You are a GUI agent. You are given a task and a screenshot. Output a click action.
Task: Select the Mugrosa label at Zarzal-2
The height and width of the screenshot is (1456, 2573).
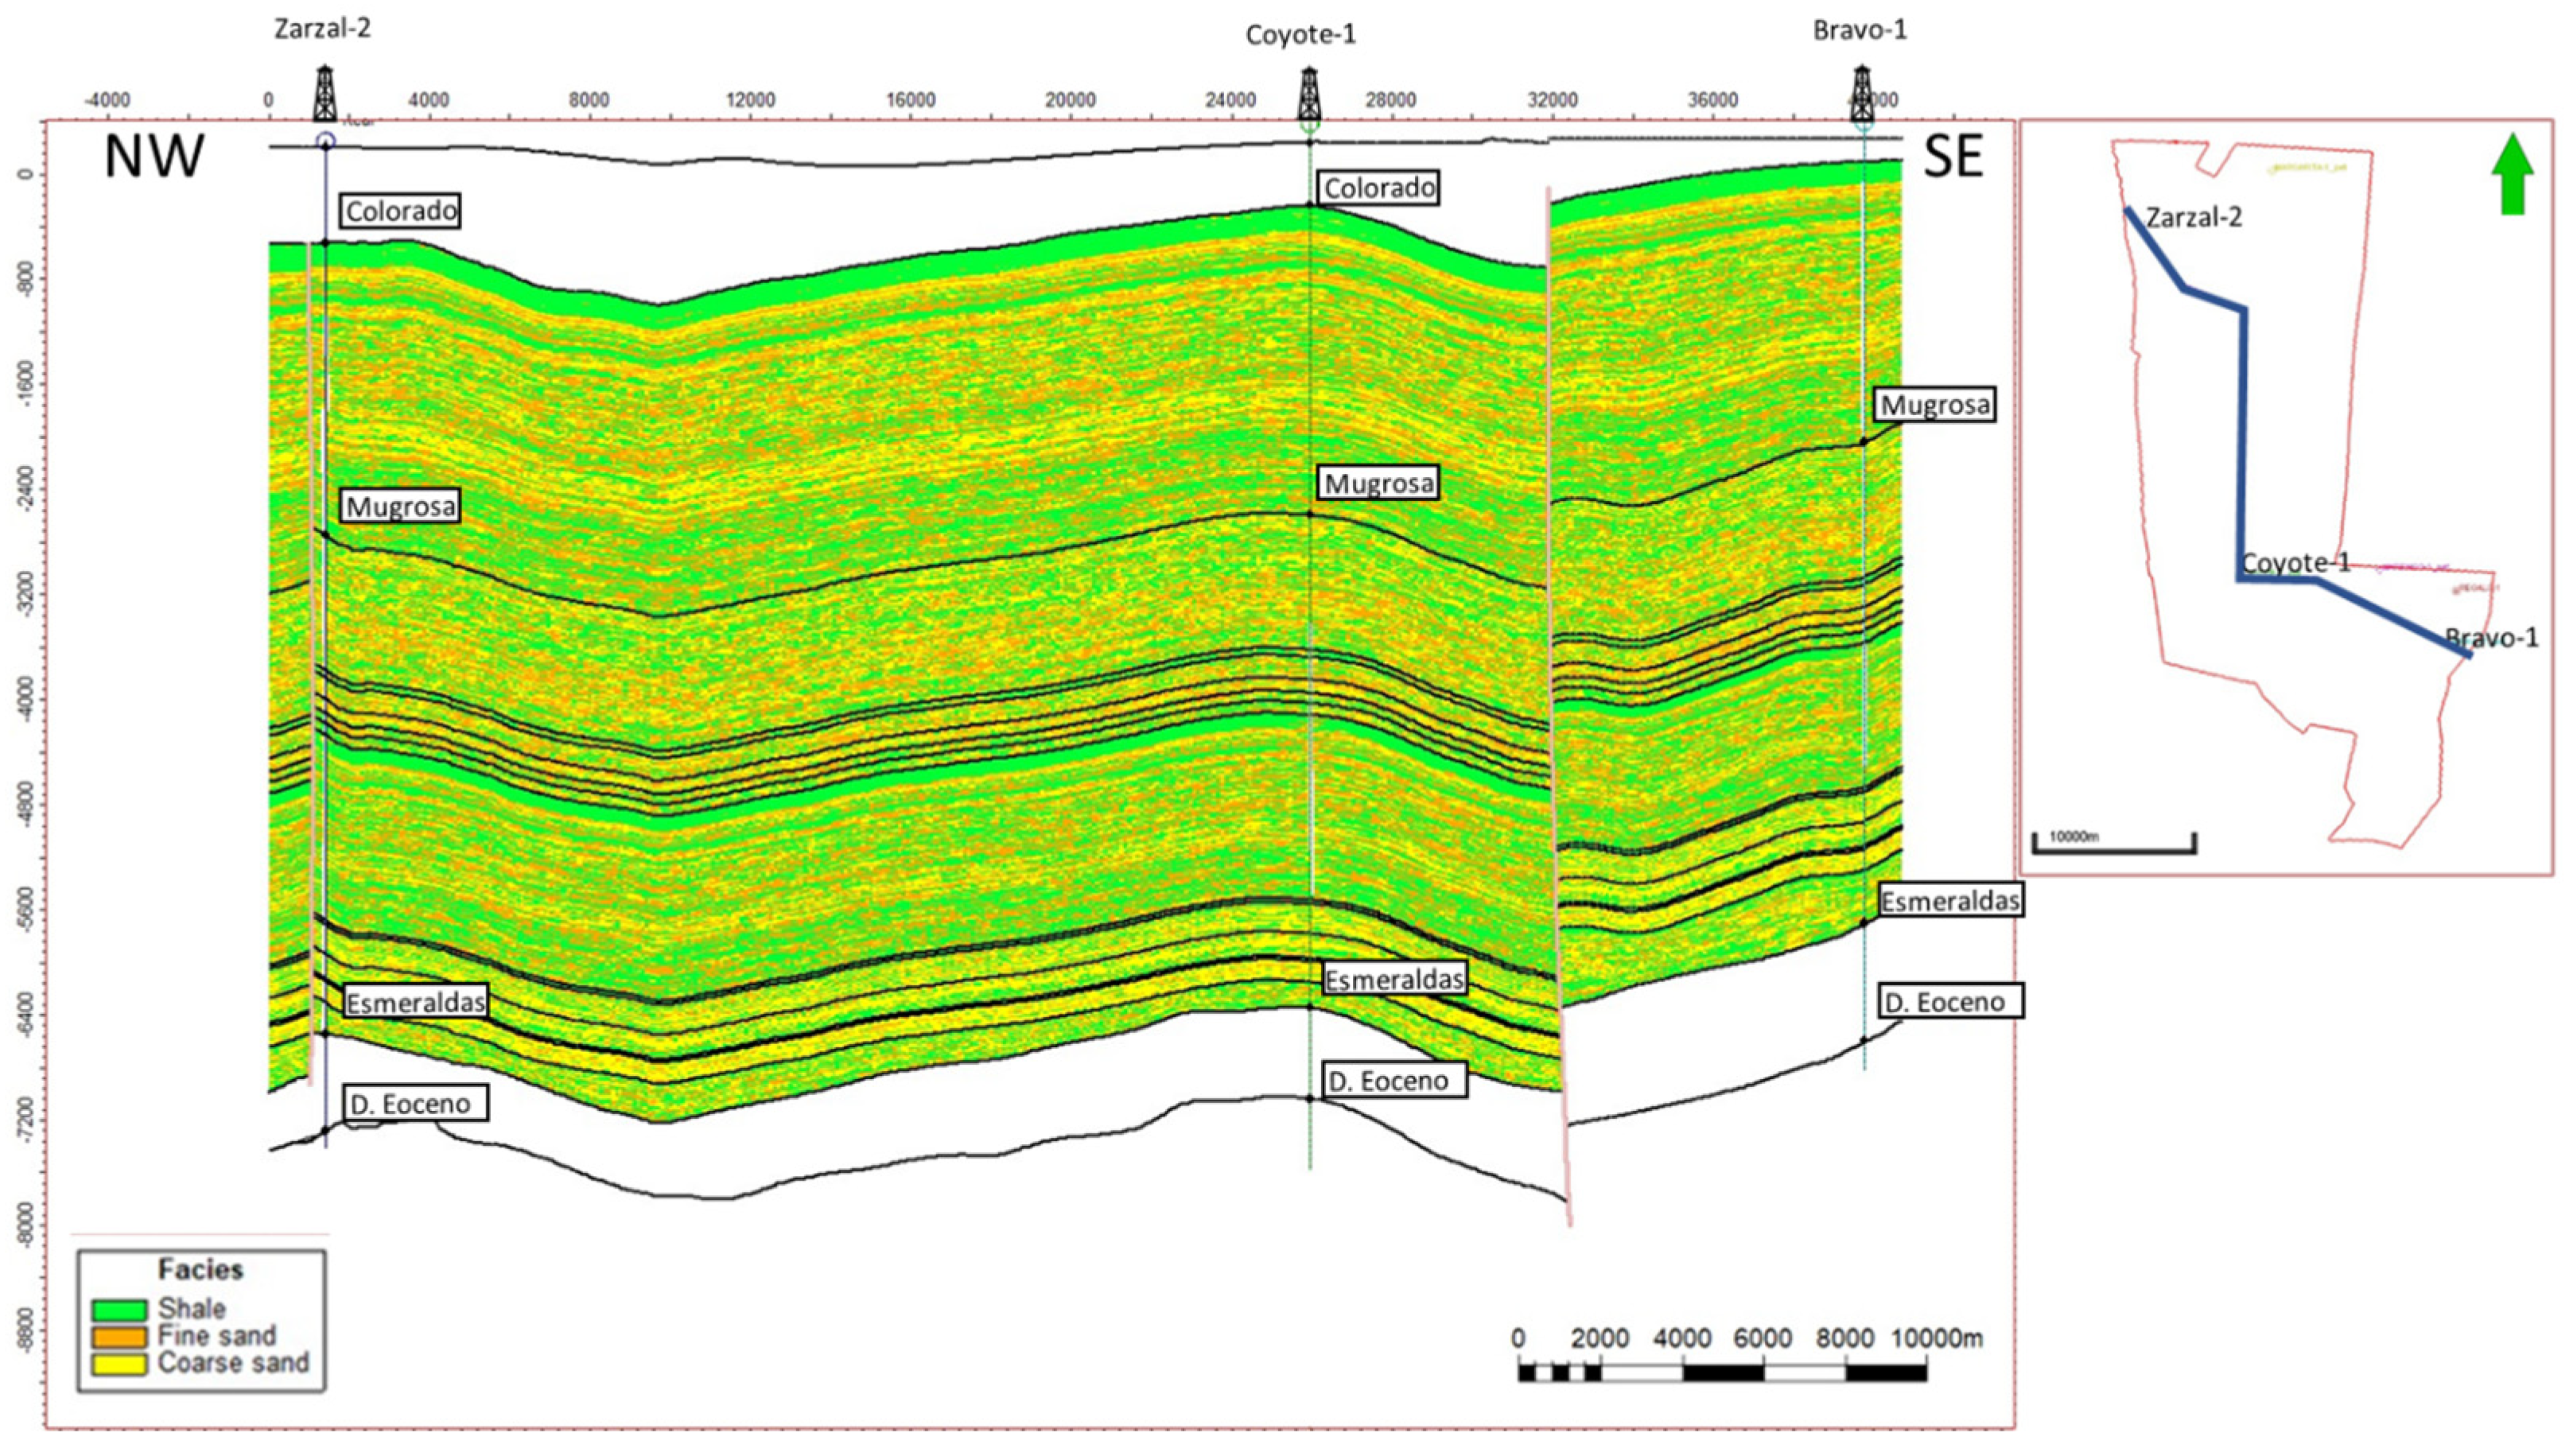point(400,506)
